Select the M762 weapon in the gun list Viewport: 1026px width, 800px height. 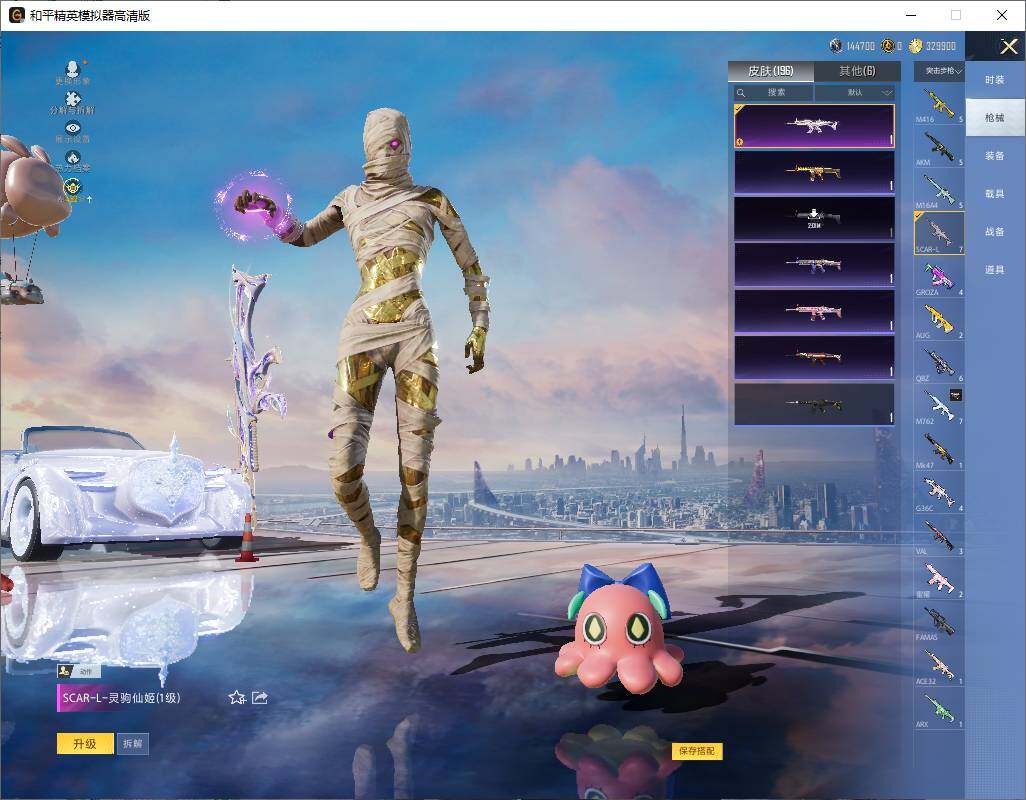pos(939,406)
